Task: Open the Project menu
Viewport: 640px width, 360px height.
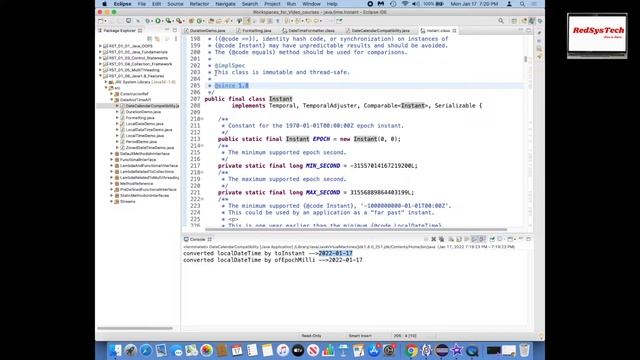Action: click(x=272, y=4)
